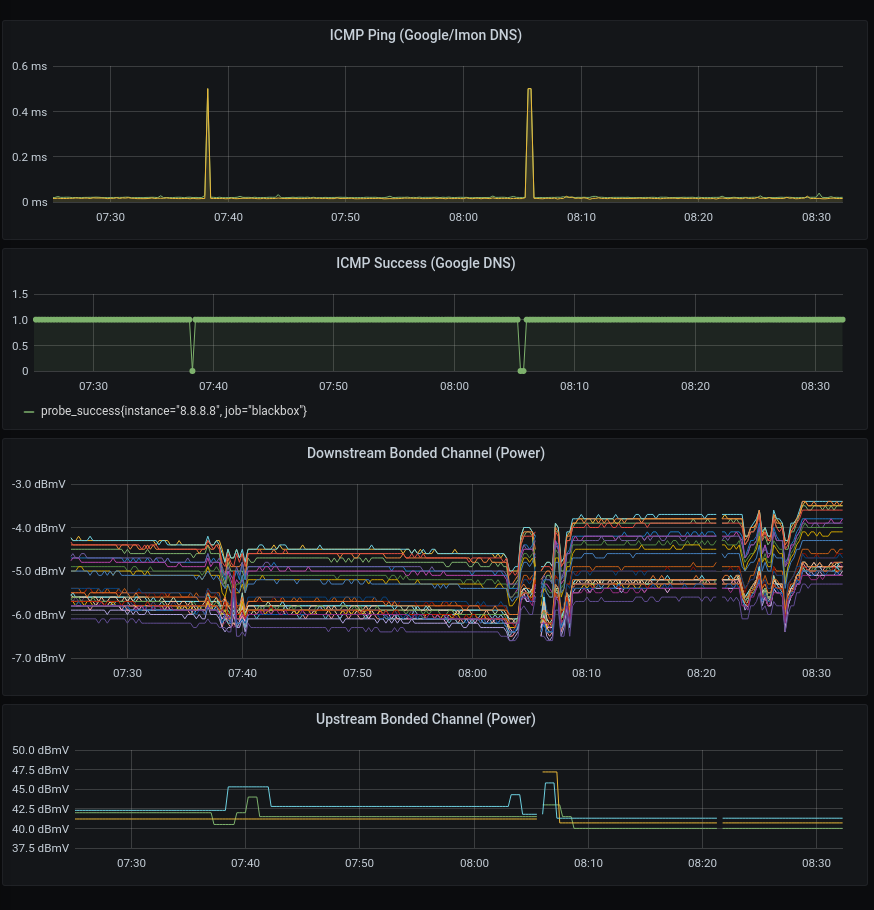This screenshot has width=874, height=910.
Task: Click the green zero-value dot near 07:38 in ICMP Success
Action: 193,371
